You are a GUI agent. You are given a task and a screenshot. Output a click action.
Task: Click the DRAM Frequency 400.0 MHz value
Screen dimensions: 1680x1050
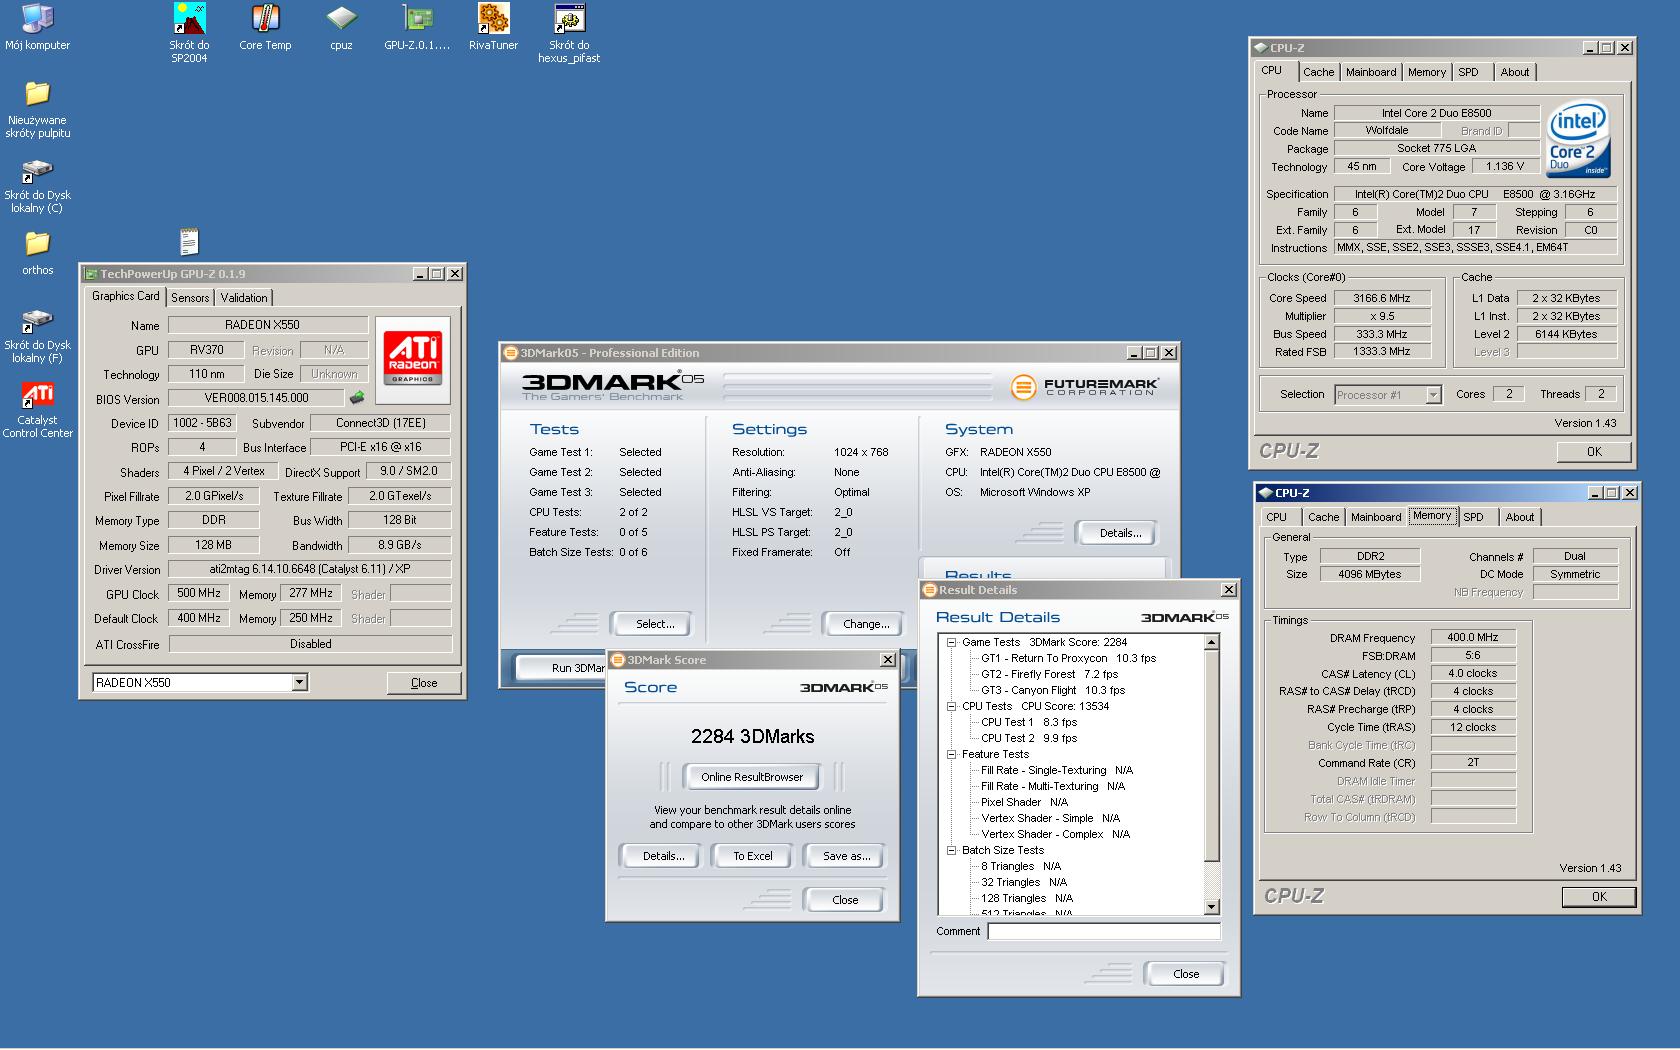click(1472, 637)
